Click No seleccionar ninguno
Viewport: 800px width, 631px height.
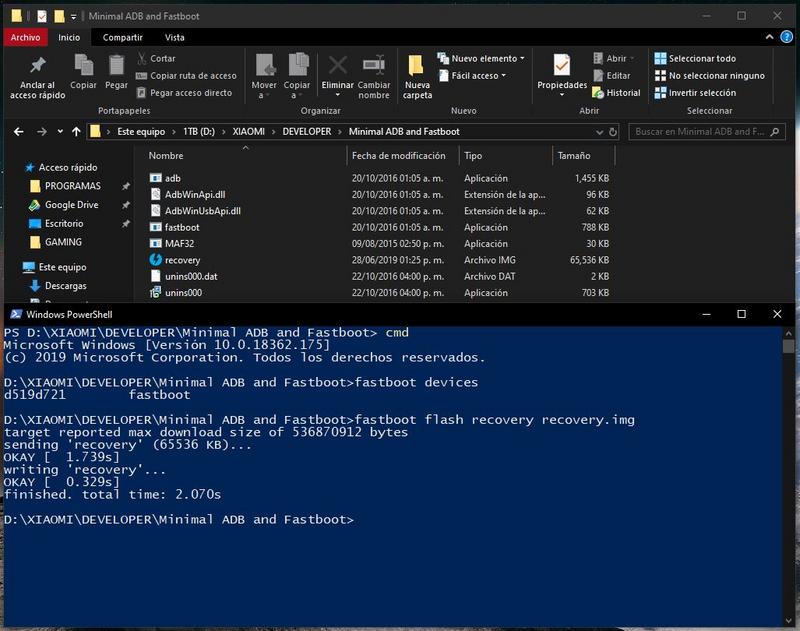pos(710,75)
